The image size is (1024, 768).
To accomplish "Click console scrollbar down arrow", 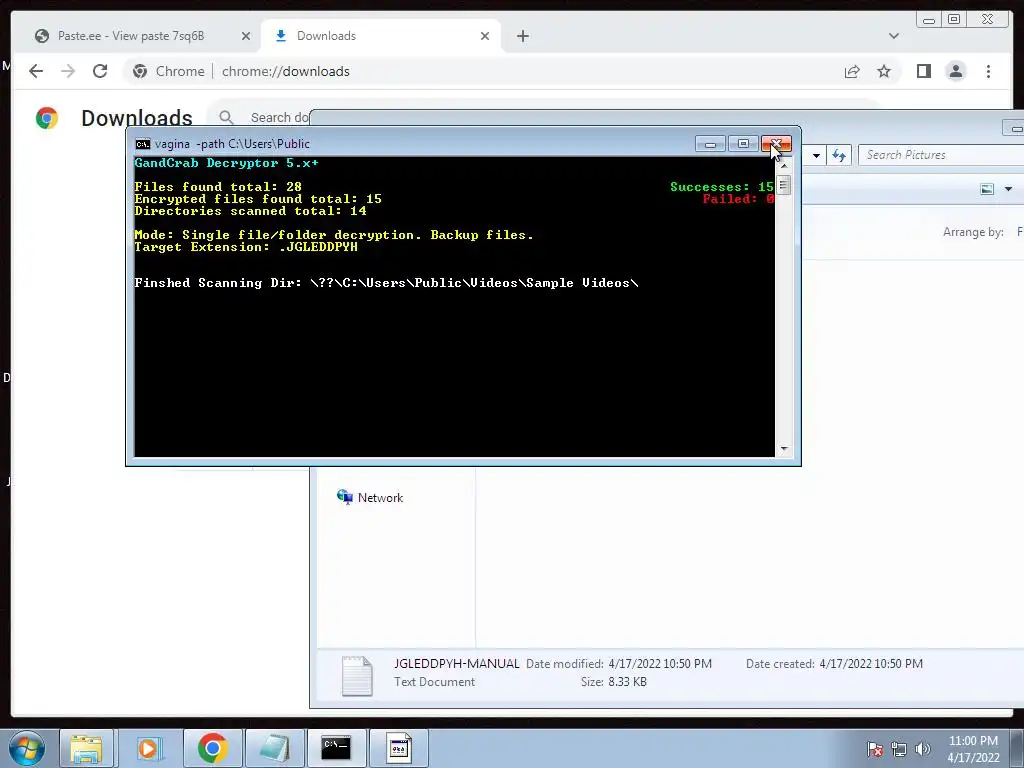I will 784,449.
